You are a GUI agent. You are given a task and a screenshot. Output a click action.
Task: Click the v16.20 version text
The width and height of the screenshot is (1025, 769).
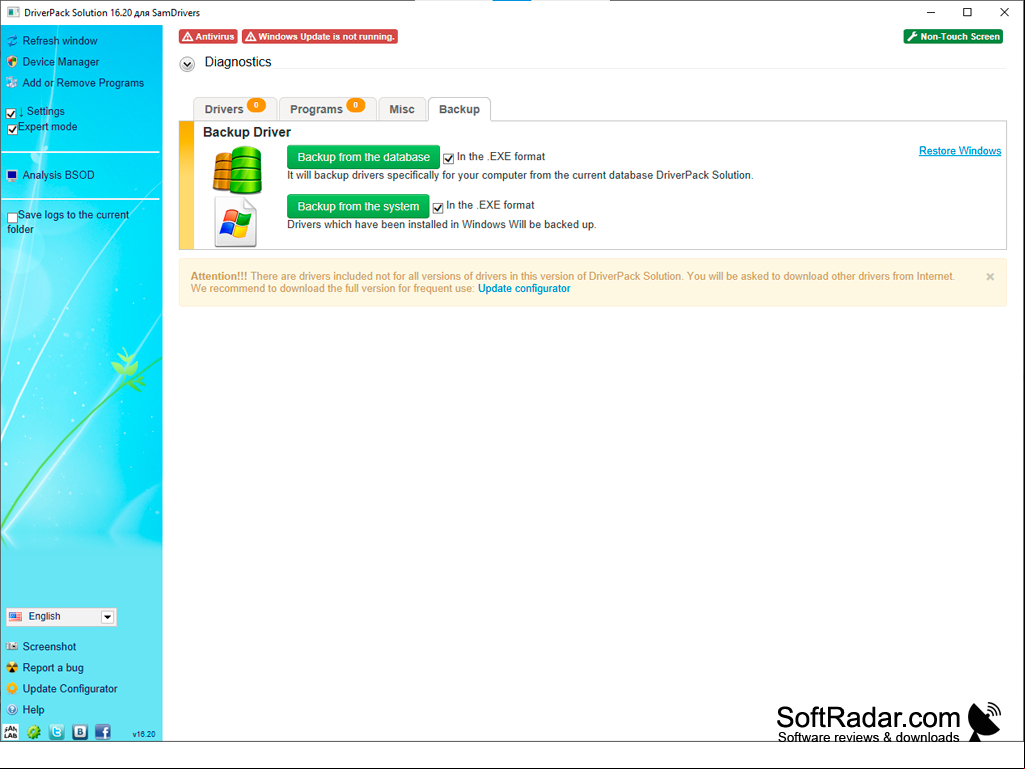[x=144, y=734]
